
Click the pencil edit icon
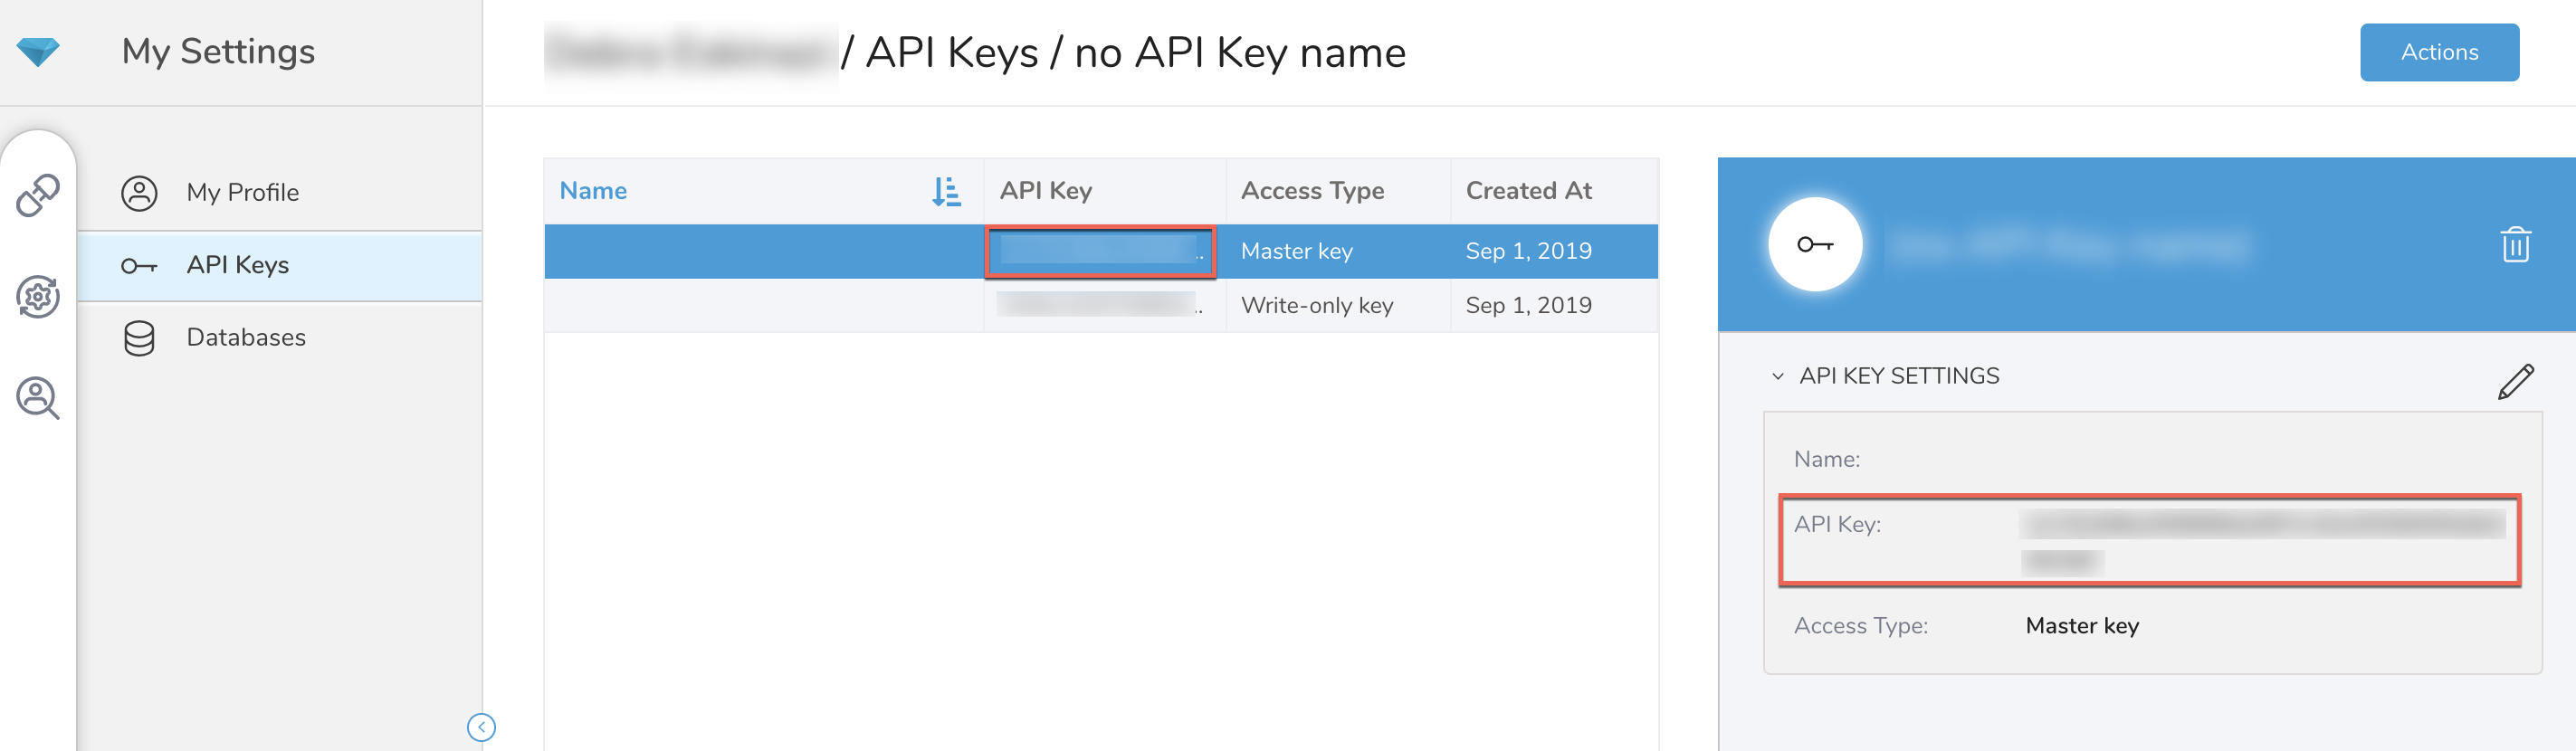click(x=2515, y=381)
